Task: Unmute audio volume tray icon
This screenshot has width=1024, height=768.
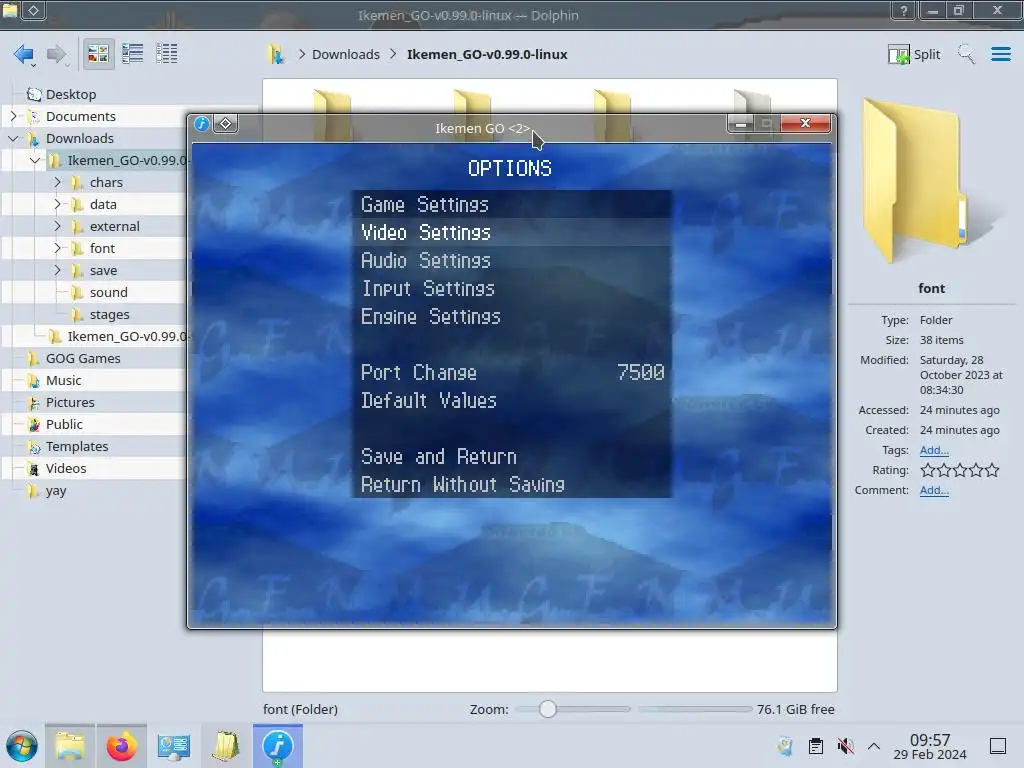Action: tap(845, 746)
